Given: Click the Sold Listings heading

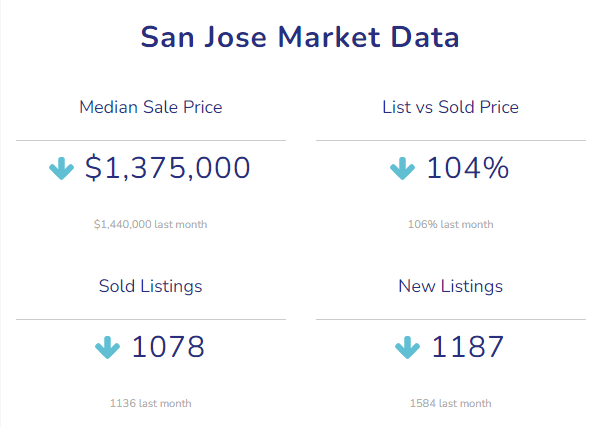Looking at the screenshot, I should coord(150,286).
